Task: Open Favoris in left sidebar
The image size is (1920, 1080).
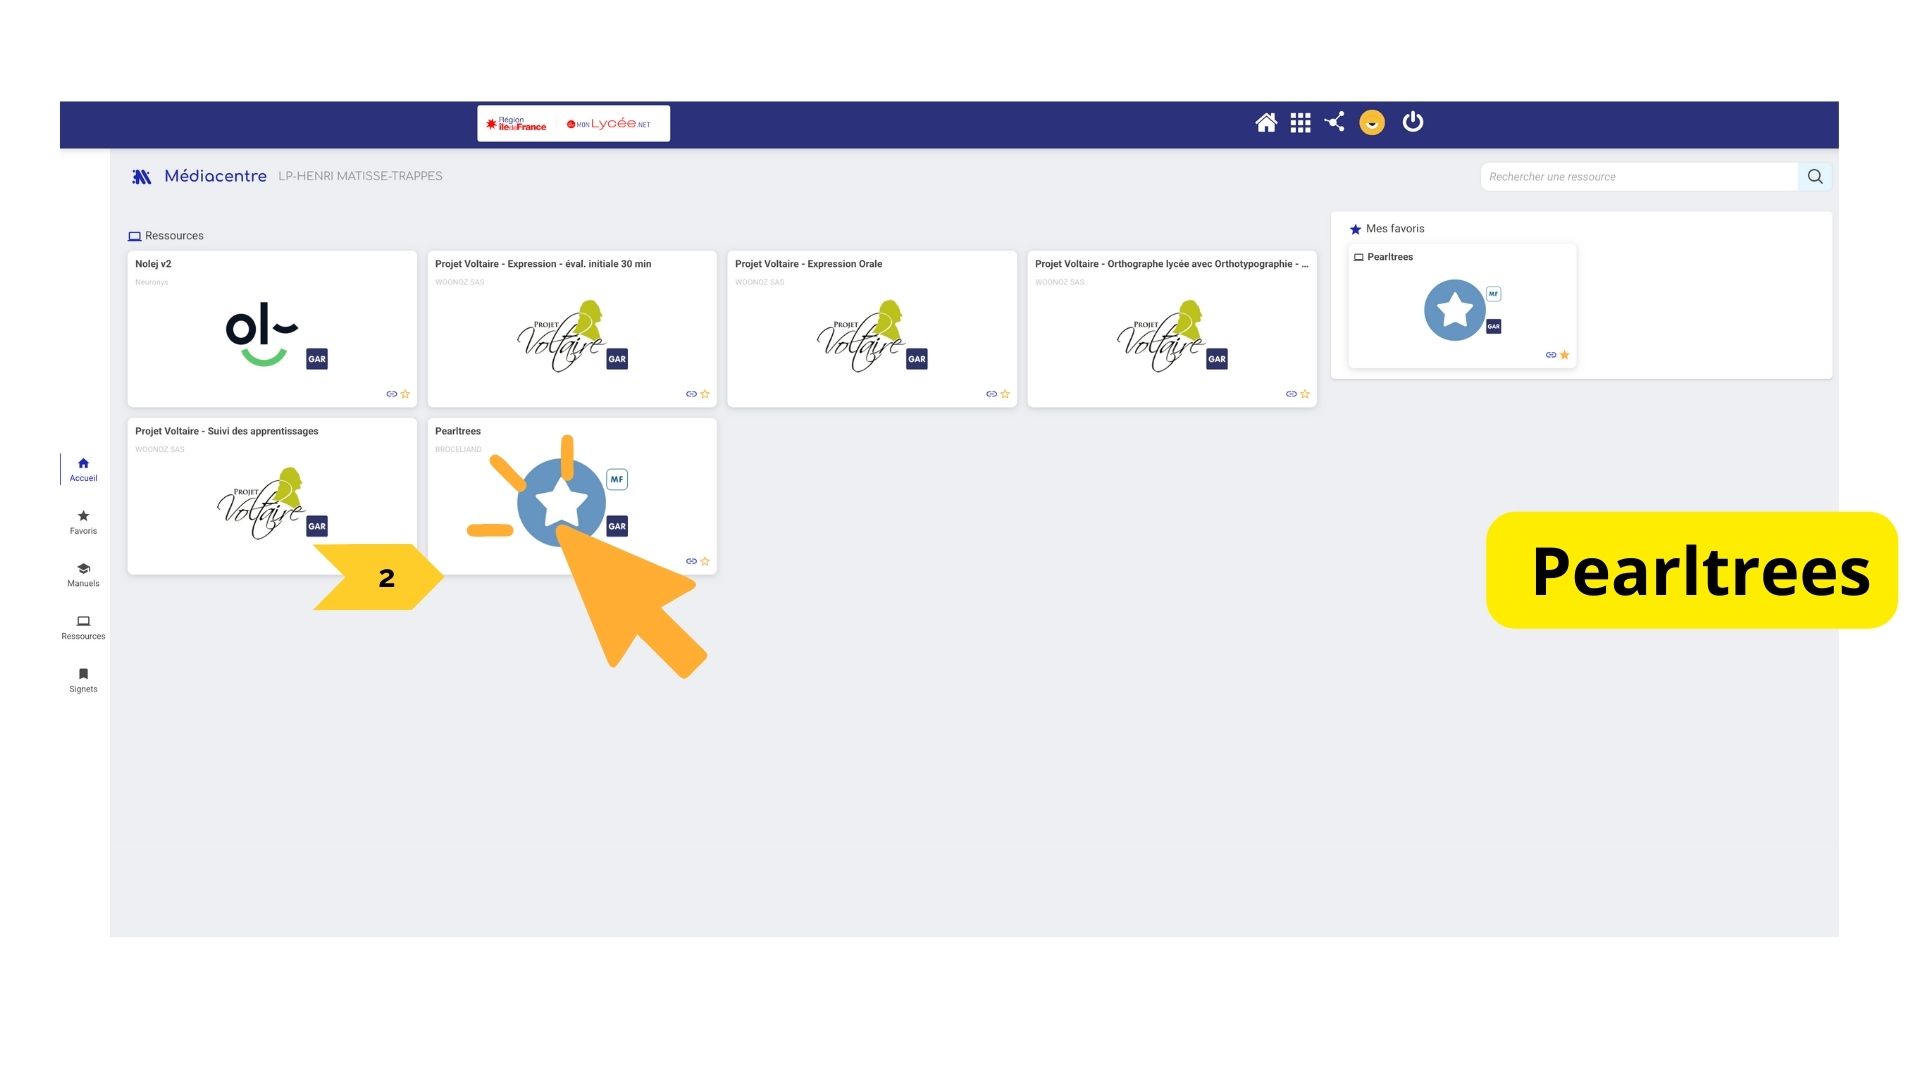Action: pyautogui.click(x=83, y=522)
